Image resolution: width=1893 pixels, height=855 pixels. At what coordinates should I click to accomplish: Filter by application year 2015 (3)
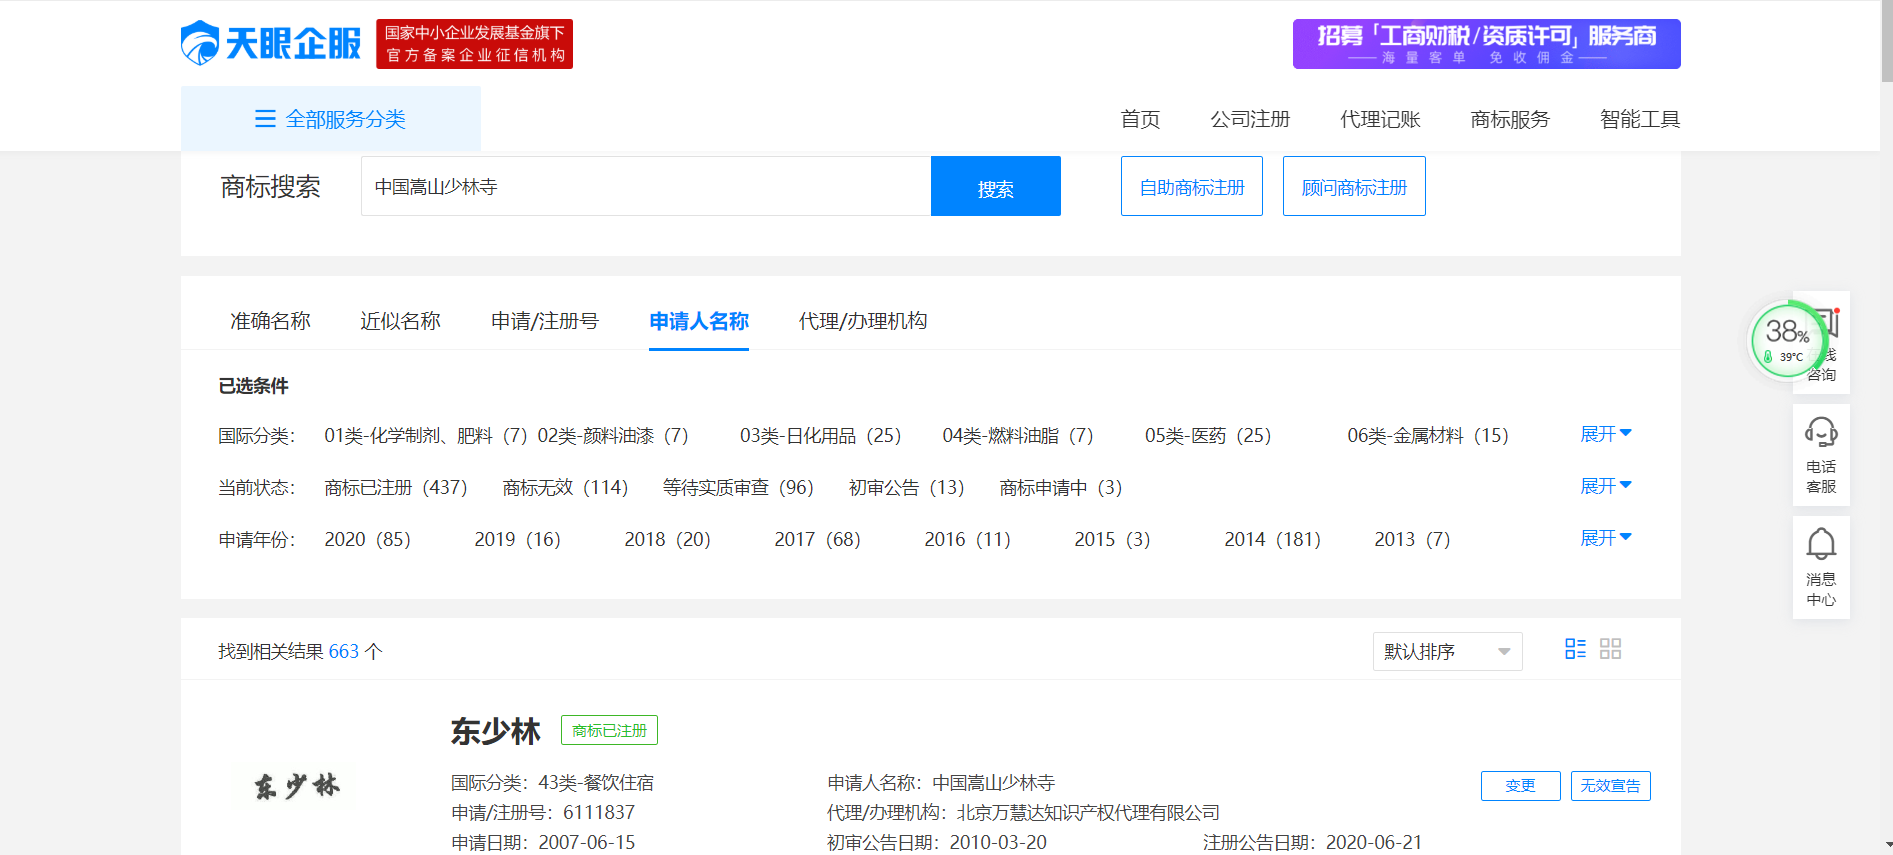pos(1112,539)
